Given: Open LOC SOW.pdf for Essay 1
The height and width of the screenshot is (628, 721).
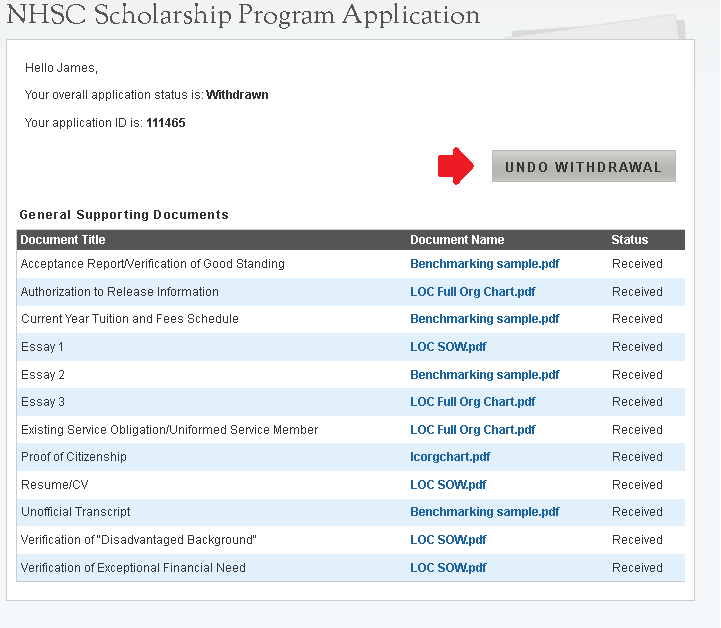Looking at the screenshot, I should [x=448, y=347].
